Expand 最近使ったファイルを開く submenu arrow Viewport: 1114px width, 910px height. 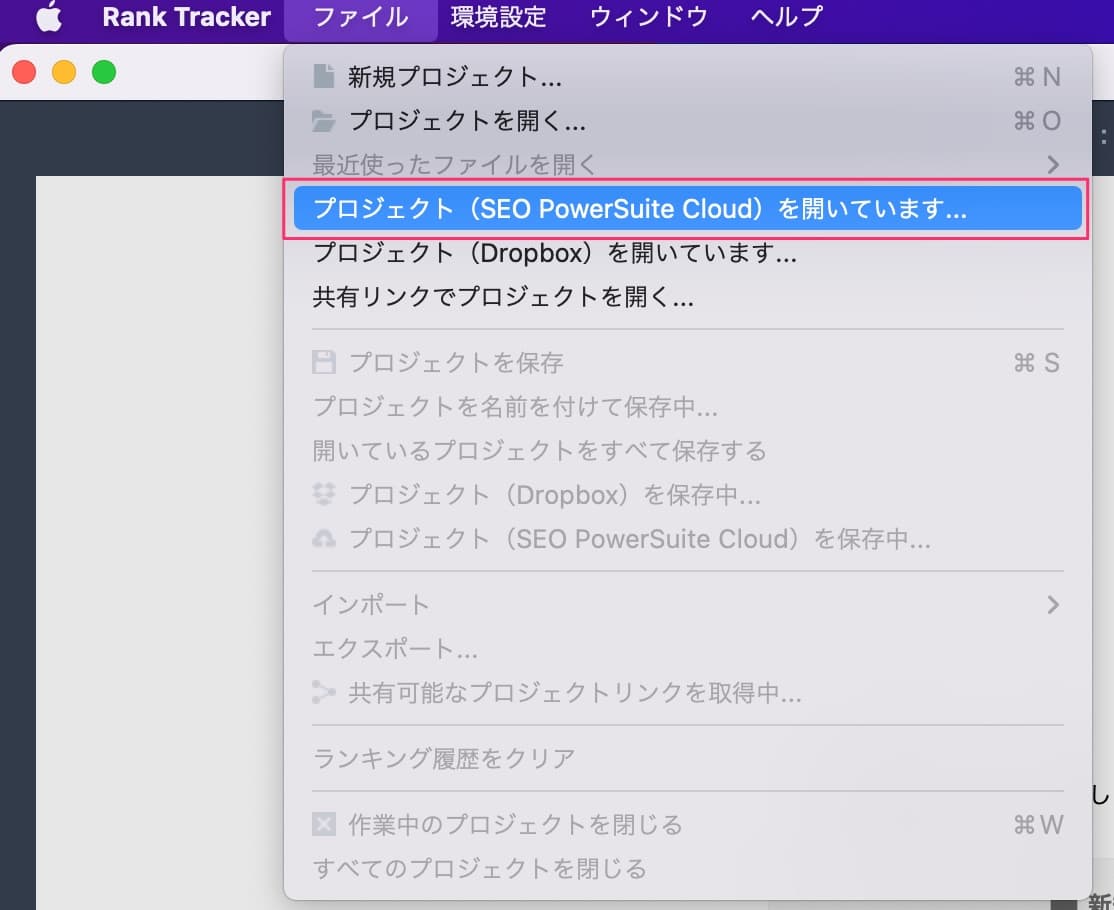(x=1053, y=165)
